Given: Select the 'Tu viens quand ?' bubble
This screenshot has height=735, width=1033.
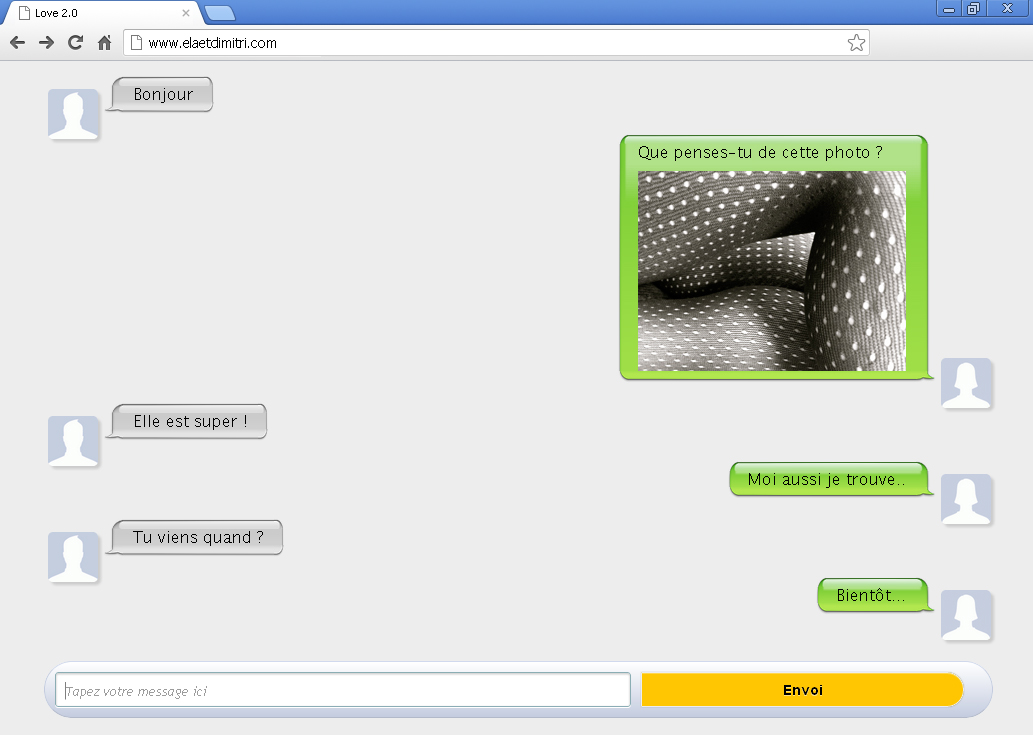Looking at the screenshot, I should (197, 537).
